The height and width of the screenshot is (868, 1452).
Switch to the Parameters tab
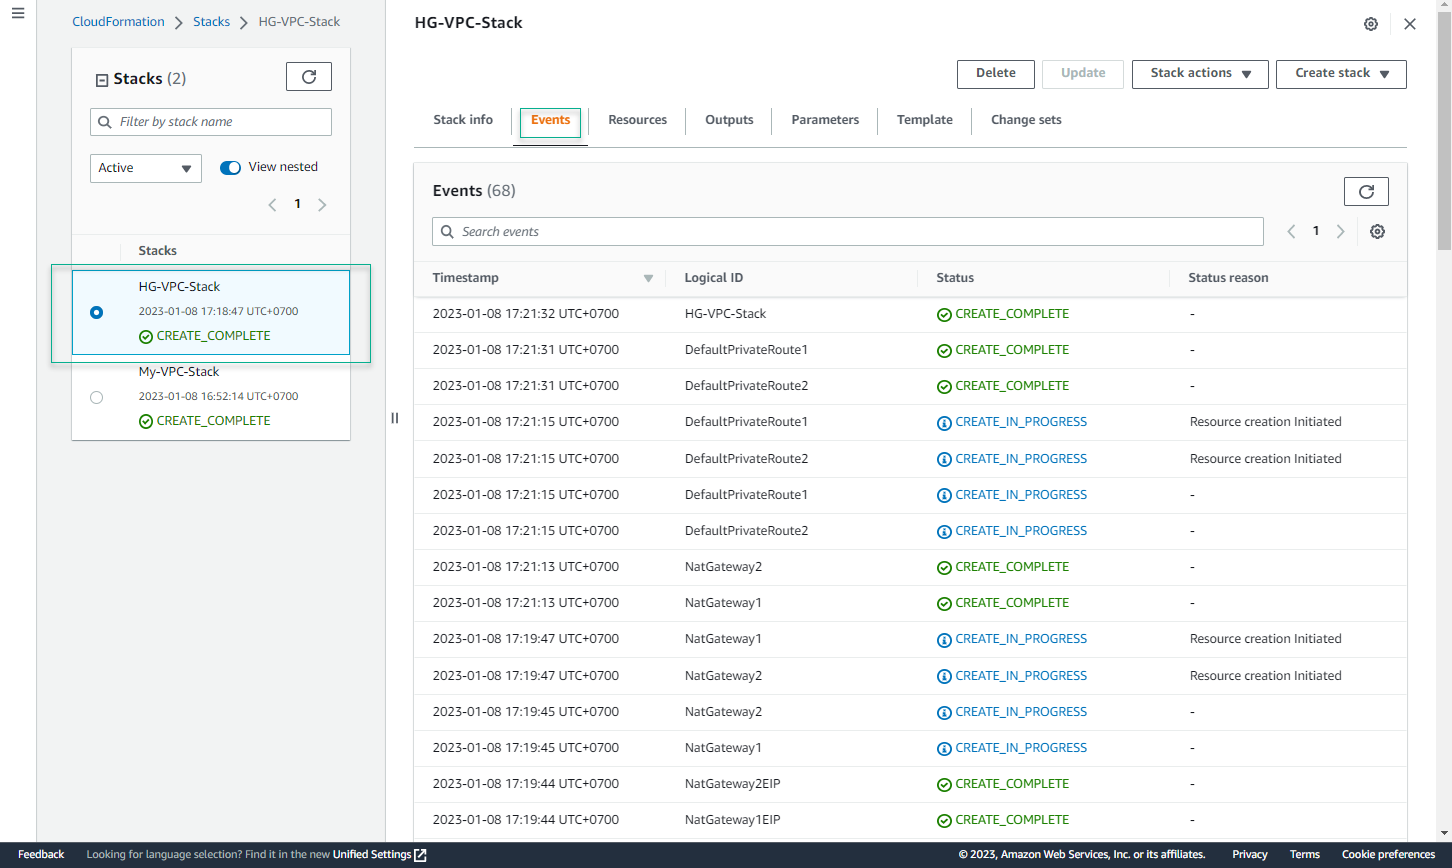pyautogui.click(x=825, y=120)
